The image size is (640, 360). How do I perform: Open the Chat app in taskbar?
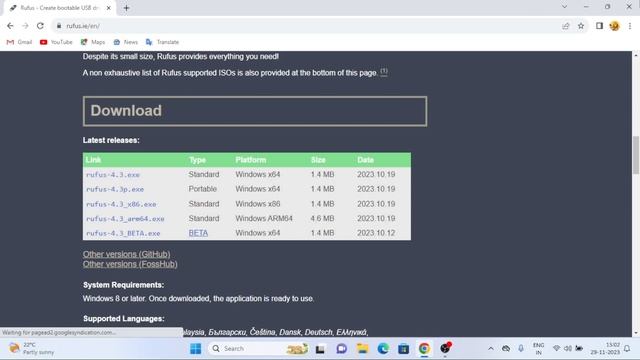[x=342, y=349]
